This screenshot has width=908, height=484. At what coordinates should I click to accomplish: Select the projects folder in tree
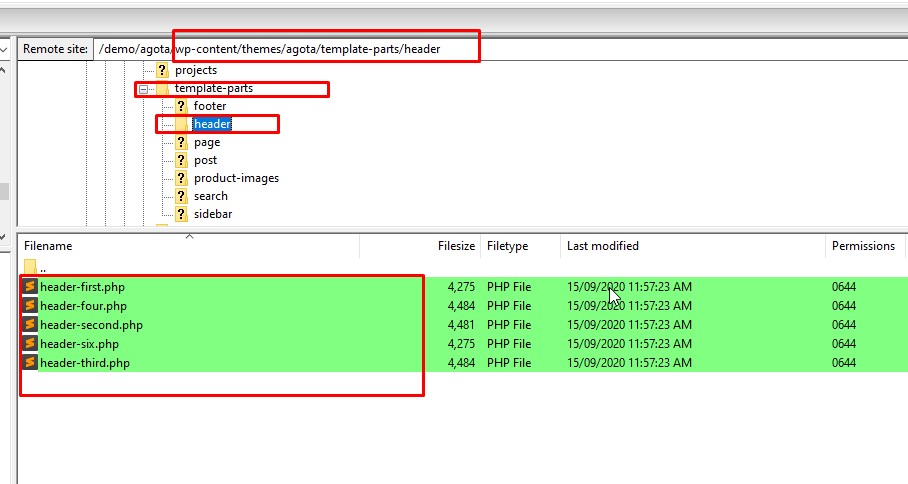coord(196,70)
